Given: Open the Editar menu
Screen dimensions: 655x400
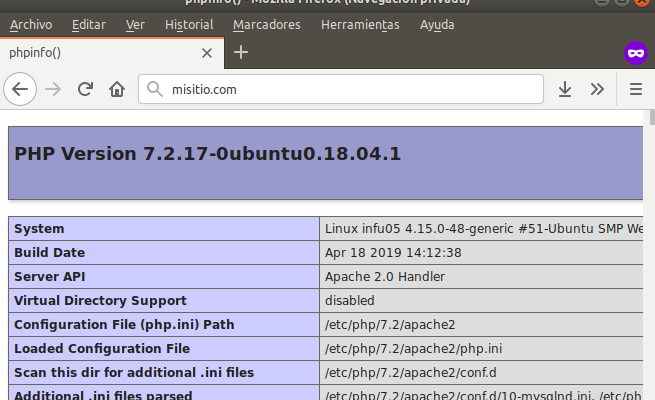Looking at the screenshot, I should (89, 25).
